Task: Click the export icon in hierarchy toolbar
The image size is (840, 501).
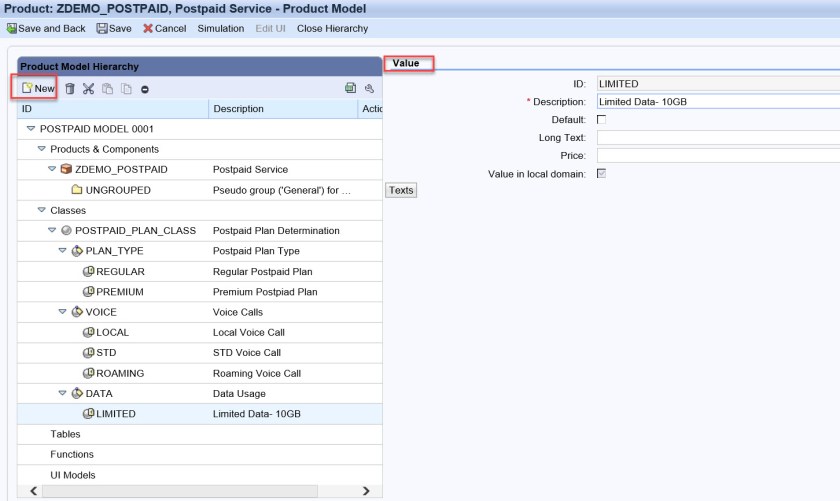Action: coord(350,89)
